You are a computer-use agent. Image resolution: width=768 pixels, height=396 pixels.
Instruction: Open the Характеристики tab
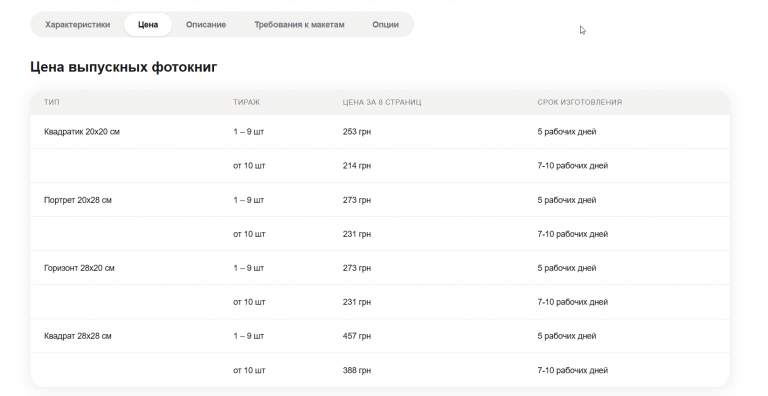[x=77, y=25]
